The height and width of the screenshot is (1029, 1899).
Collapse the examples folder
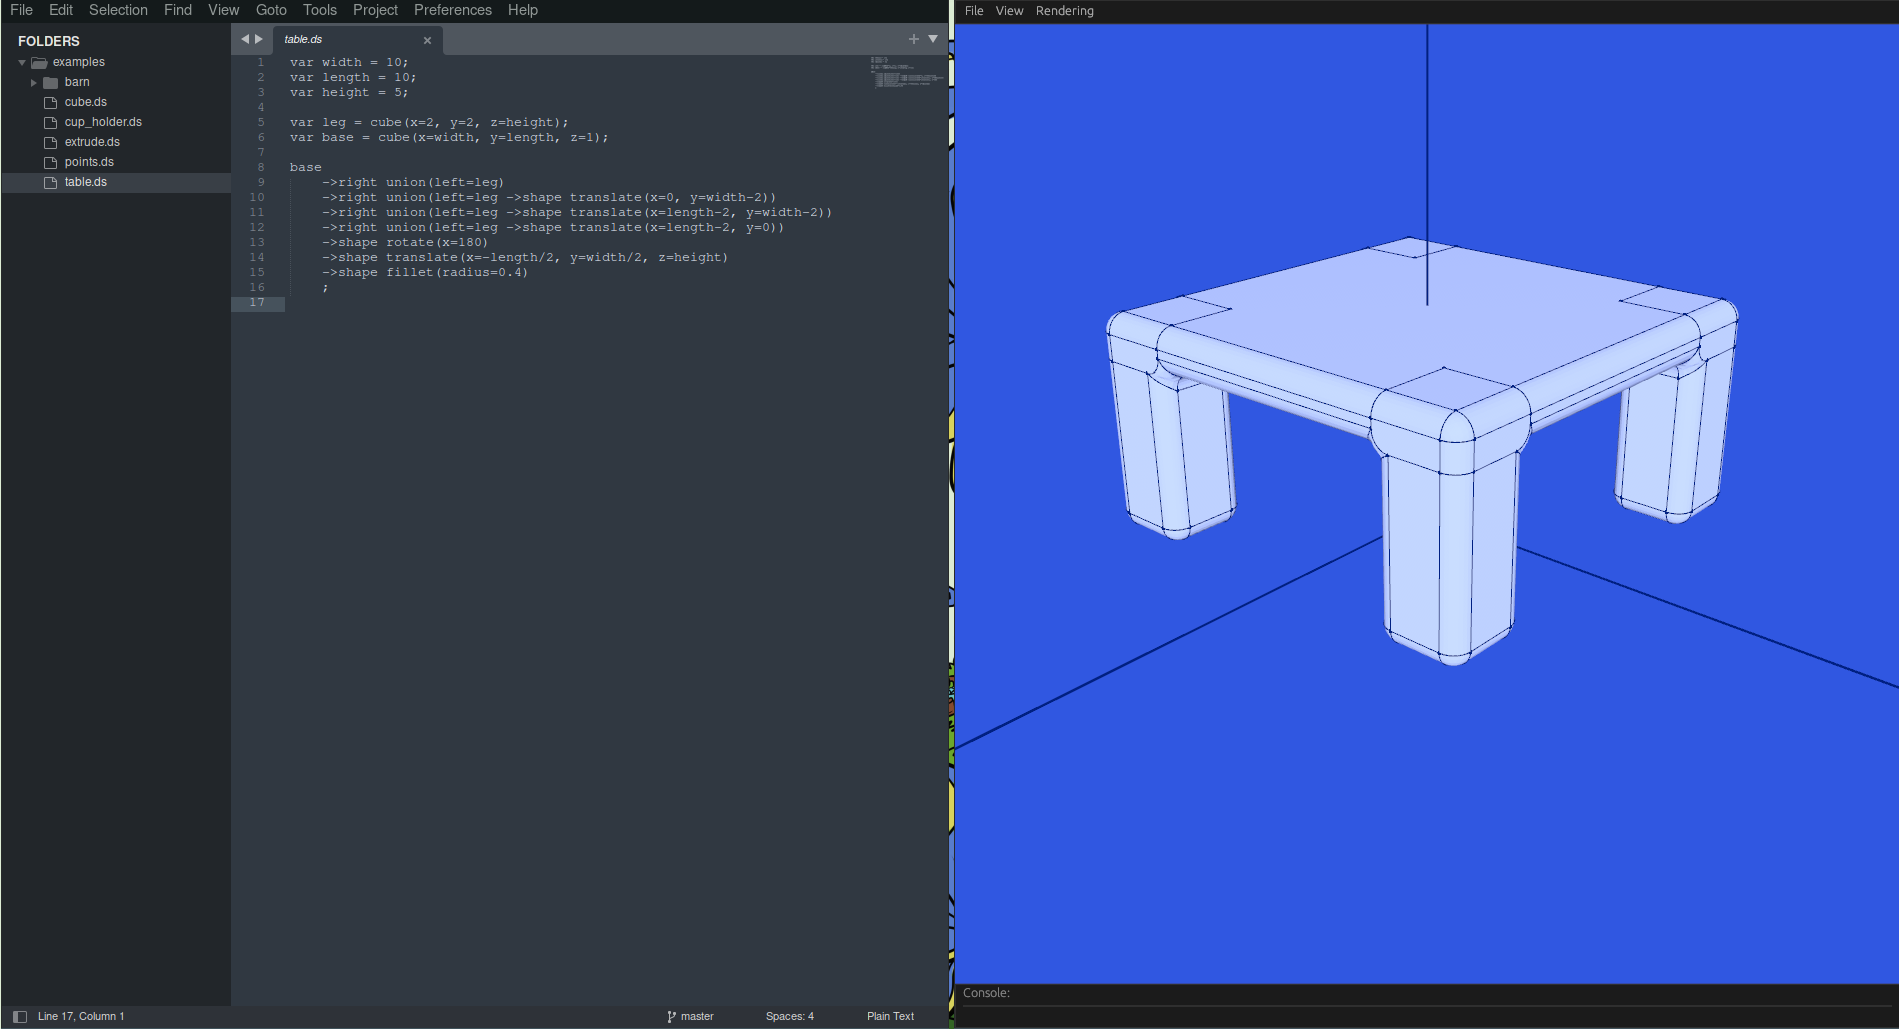click(x=21, y=62)
